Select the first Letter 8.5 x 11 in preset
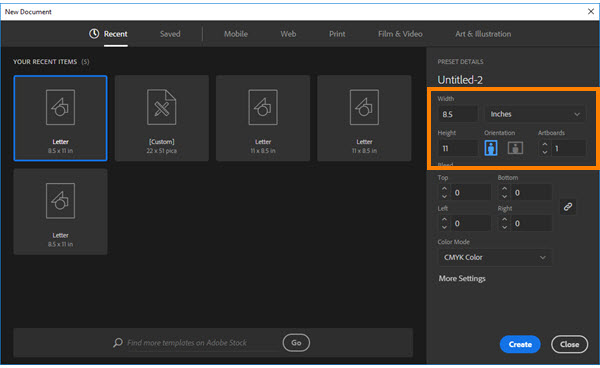 click(x=60, y=118)
